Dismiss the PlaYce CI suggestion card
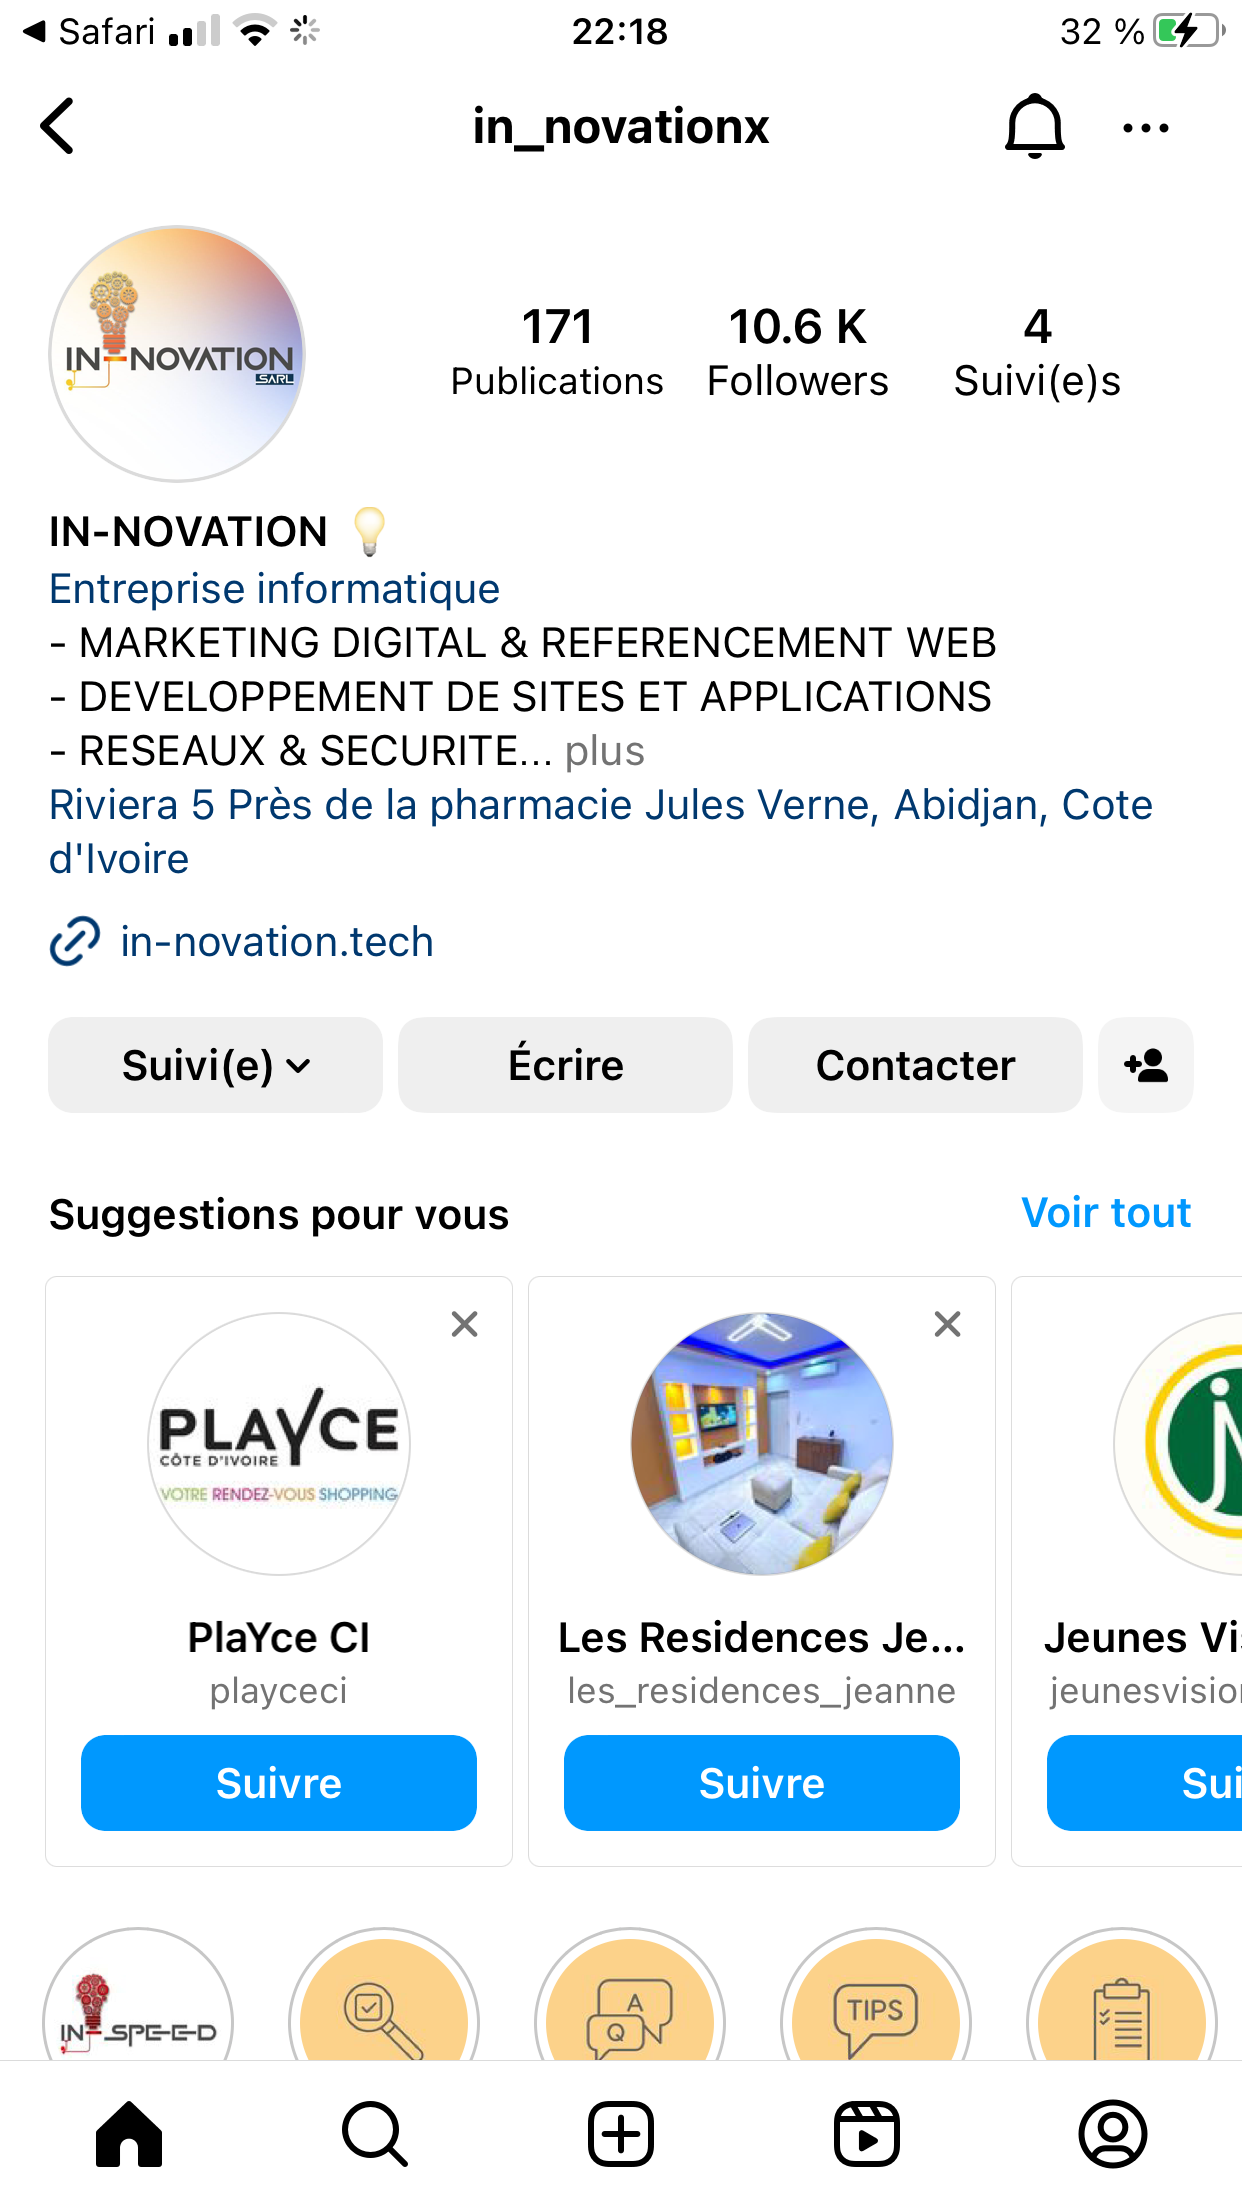Viewport: 1242px width, 2208px height. (x=464, y=1324)
